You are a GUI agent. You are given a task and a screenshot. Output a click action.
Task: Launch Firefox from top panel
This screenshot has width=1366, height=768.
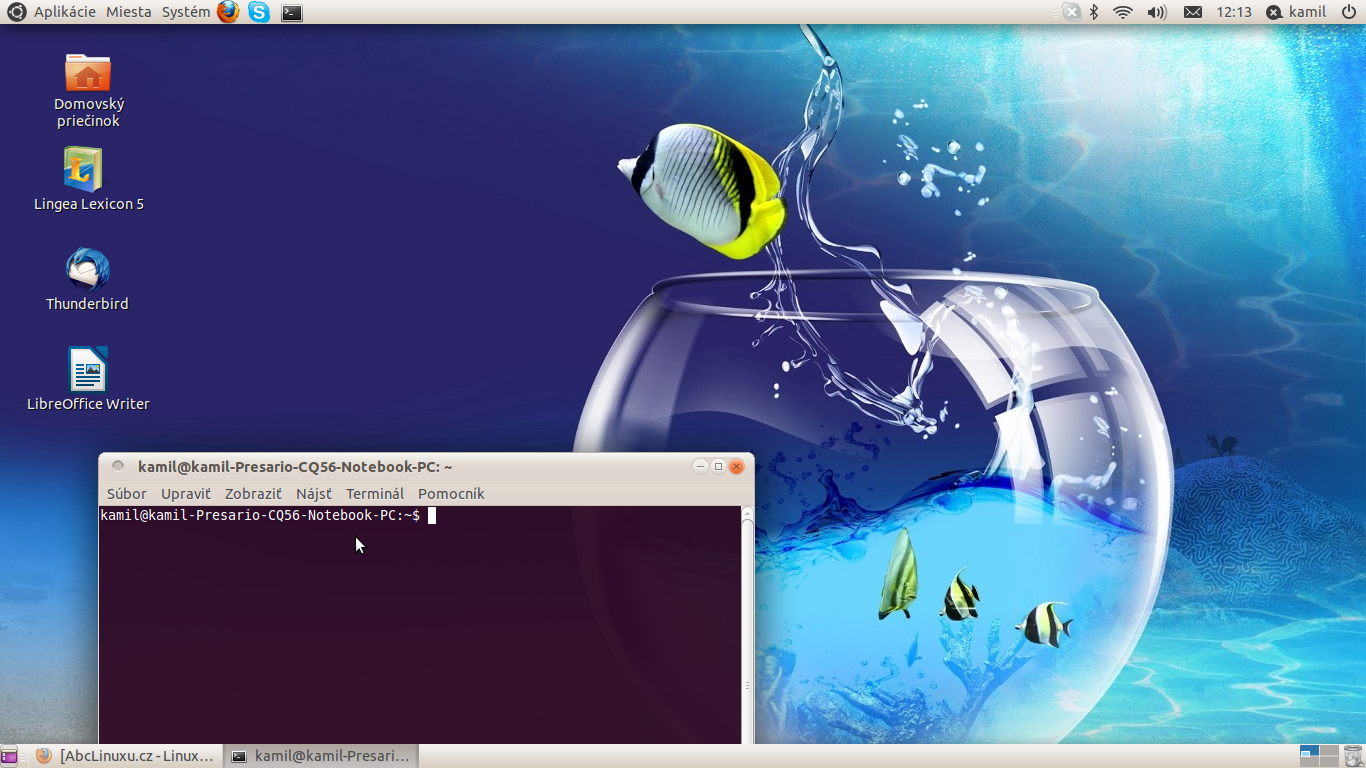click(229, 12)
